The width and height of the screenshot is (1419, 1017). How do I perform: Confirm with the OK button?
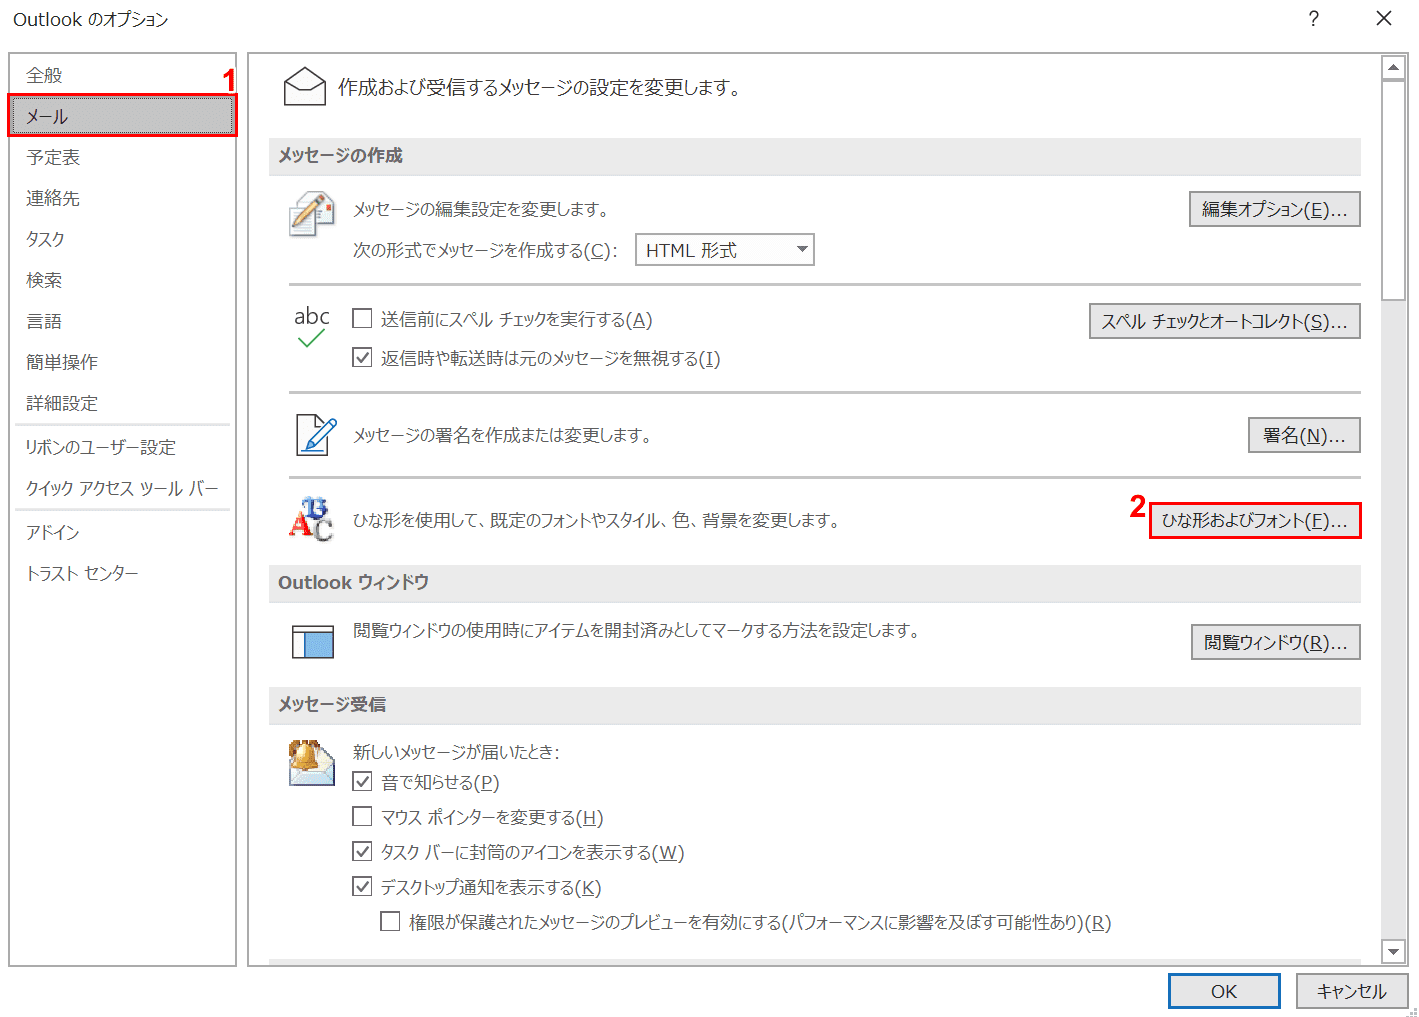click(x=1224, y=991)
